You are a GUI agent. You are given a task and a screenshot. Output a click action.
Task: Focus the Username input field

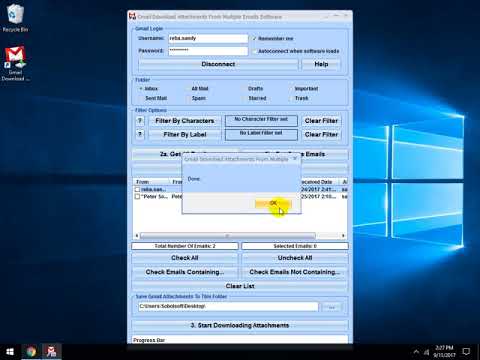[208, 39]
